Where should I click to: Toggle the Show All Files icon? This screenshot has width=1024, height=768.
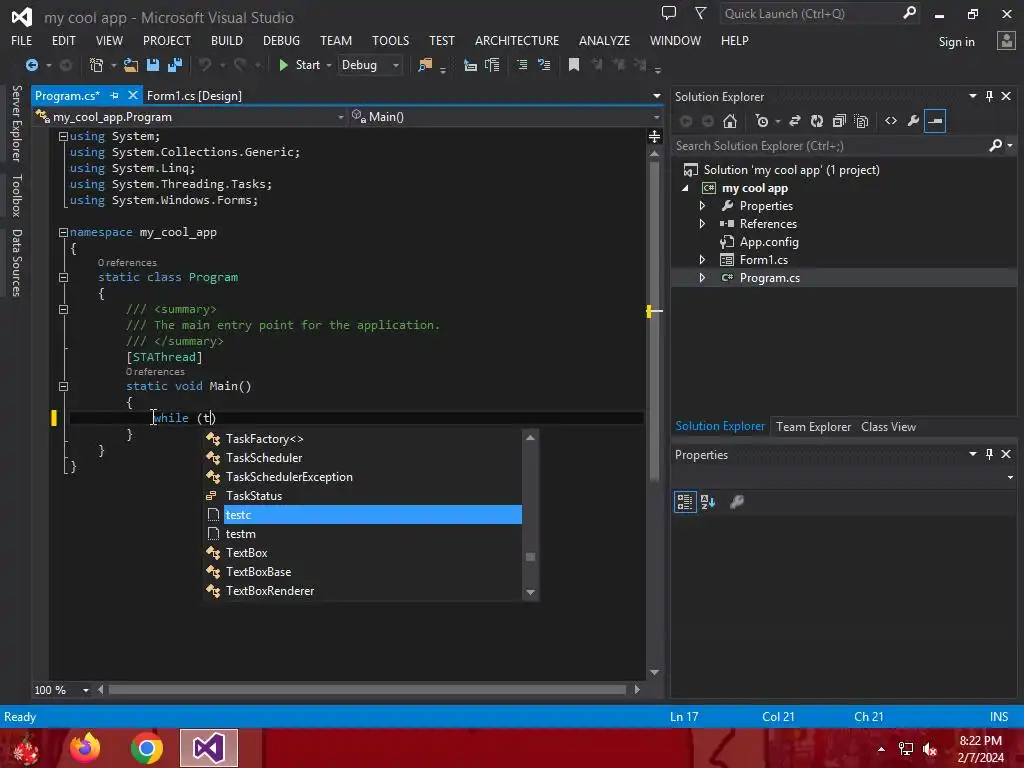point(861,121)
